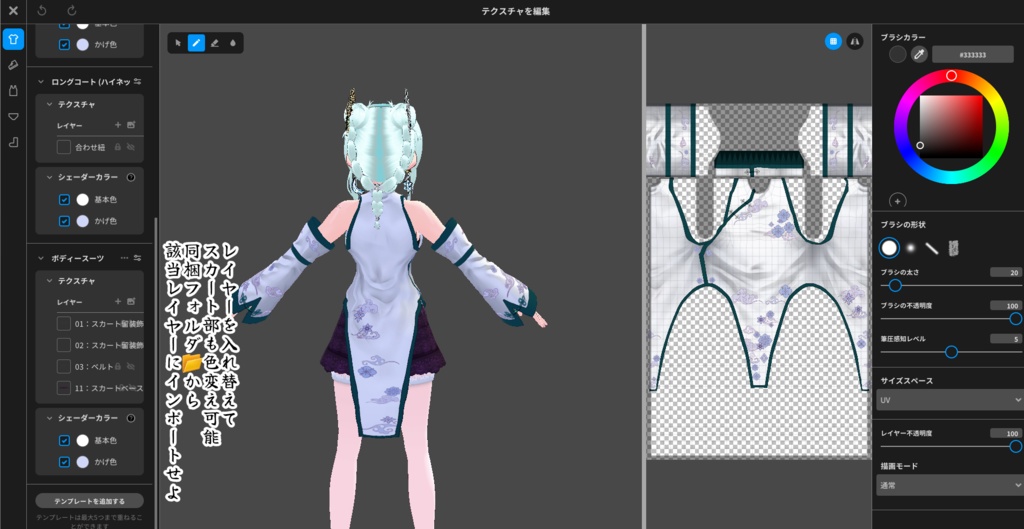Image resolution: width=1024 pixels, height=529 pixels.
Task: Select the diagonal line brush shape
Action: point(932,248)
